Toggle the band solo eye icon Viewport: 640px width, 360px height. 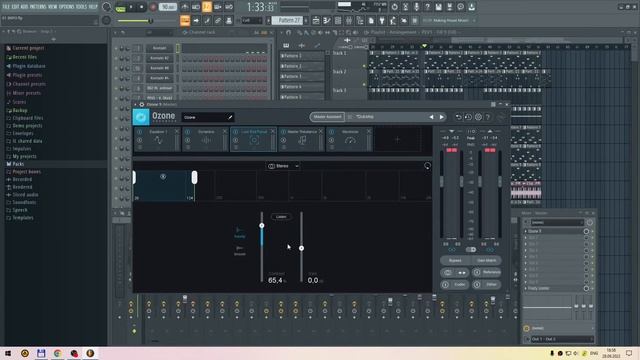[x=163, y=177]
